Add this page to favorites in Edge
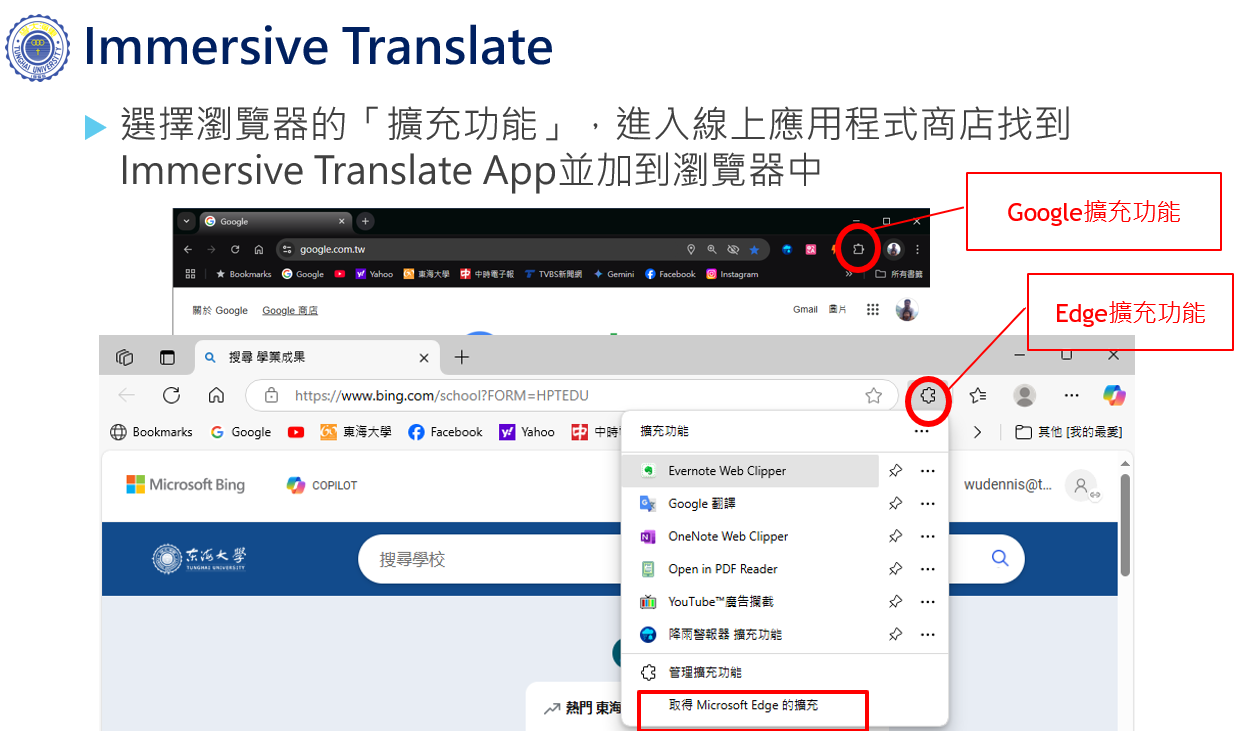 pos(873,395)
